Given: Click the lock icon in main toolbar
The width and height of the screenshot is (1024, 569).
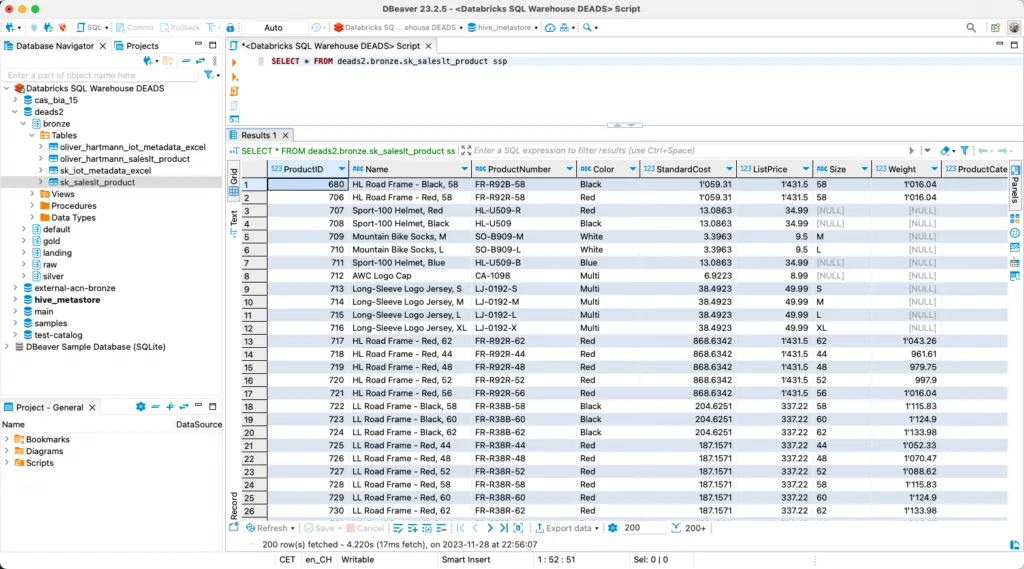Looking at the screenshot, I should click(x=231, y=28).
